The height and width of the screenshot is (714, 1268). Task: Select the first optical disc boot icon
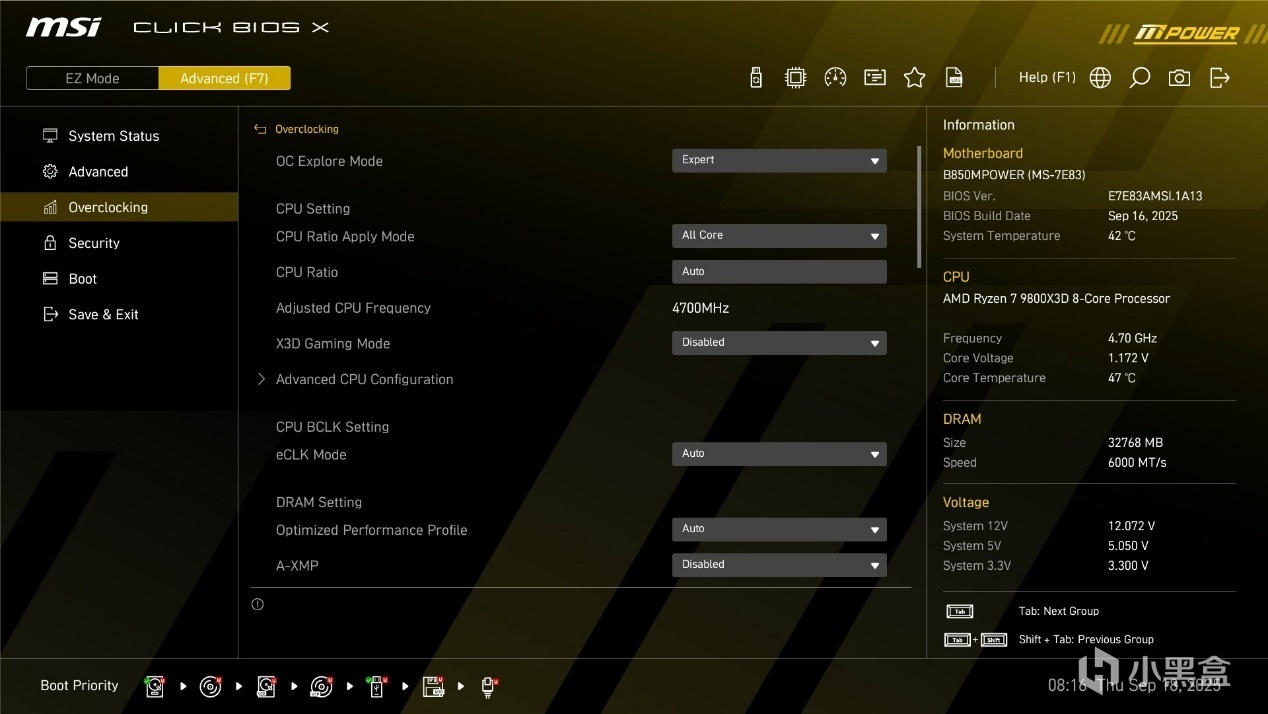coord(210,686)
